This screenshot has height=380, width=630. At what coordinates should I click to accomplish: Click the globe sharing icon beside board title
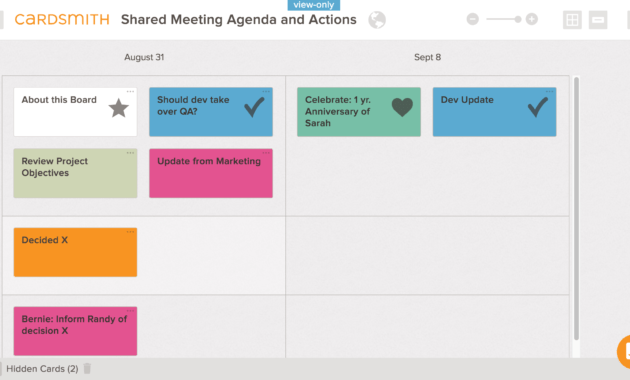(377, 20)
